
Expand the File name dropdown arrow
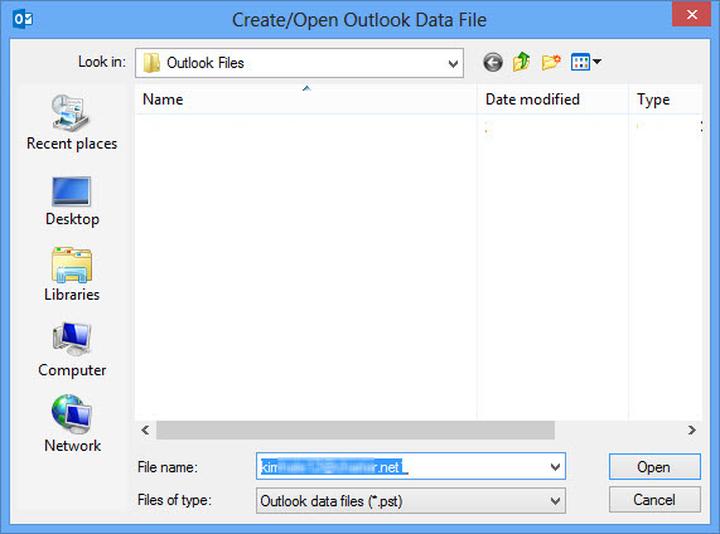(x=555, y=467)
